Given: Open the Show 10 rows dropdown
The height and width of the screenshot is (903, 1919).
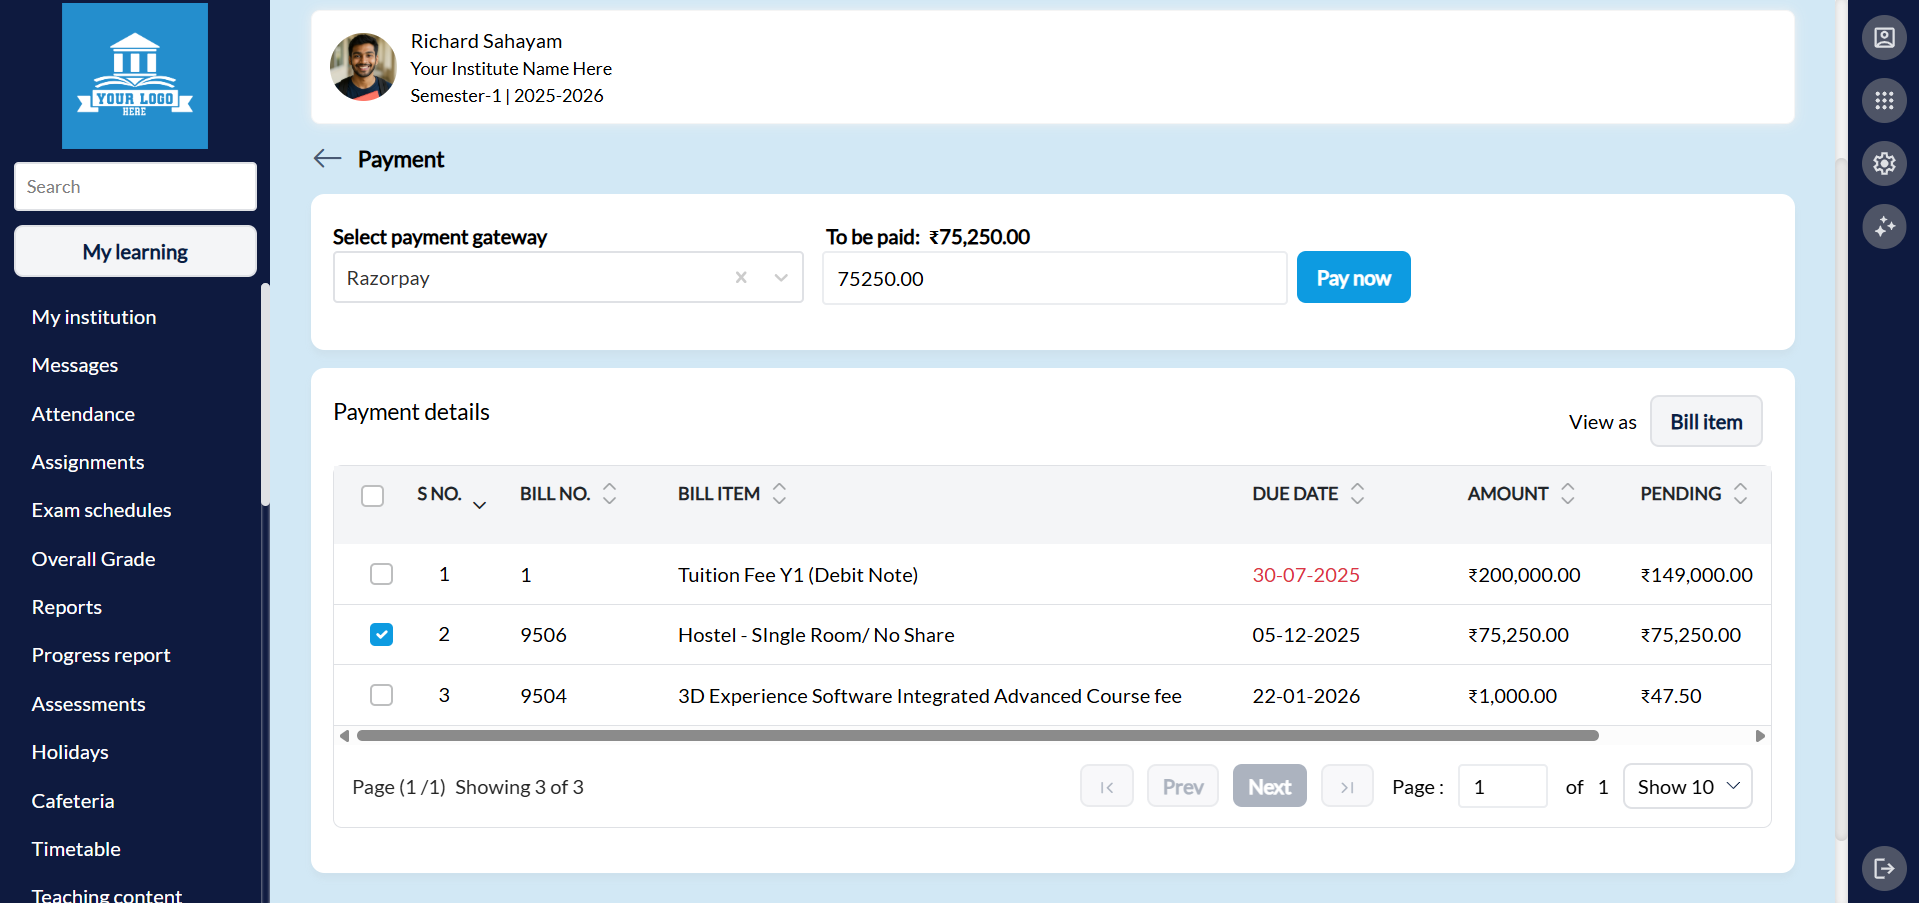Looking at the screenshot, I should 1687,787.
